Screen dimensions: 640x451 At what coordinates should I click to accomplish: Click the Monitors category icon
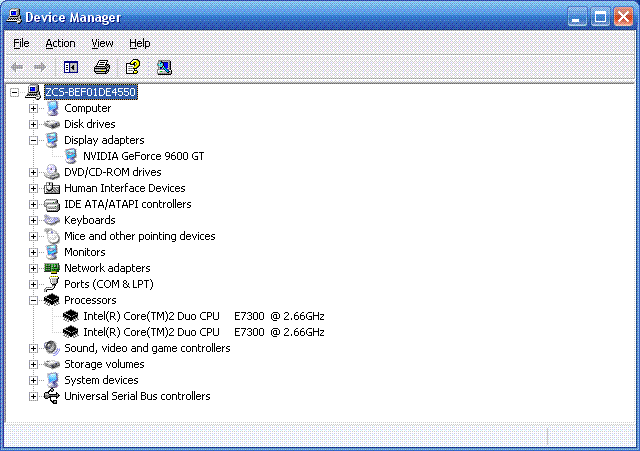pos(52,252)
